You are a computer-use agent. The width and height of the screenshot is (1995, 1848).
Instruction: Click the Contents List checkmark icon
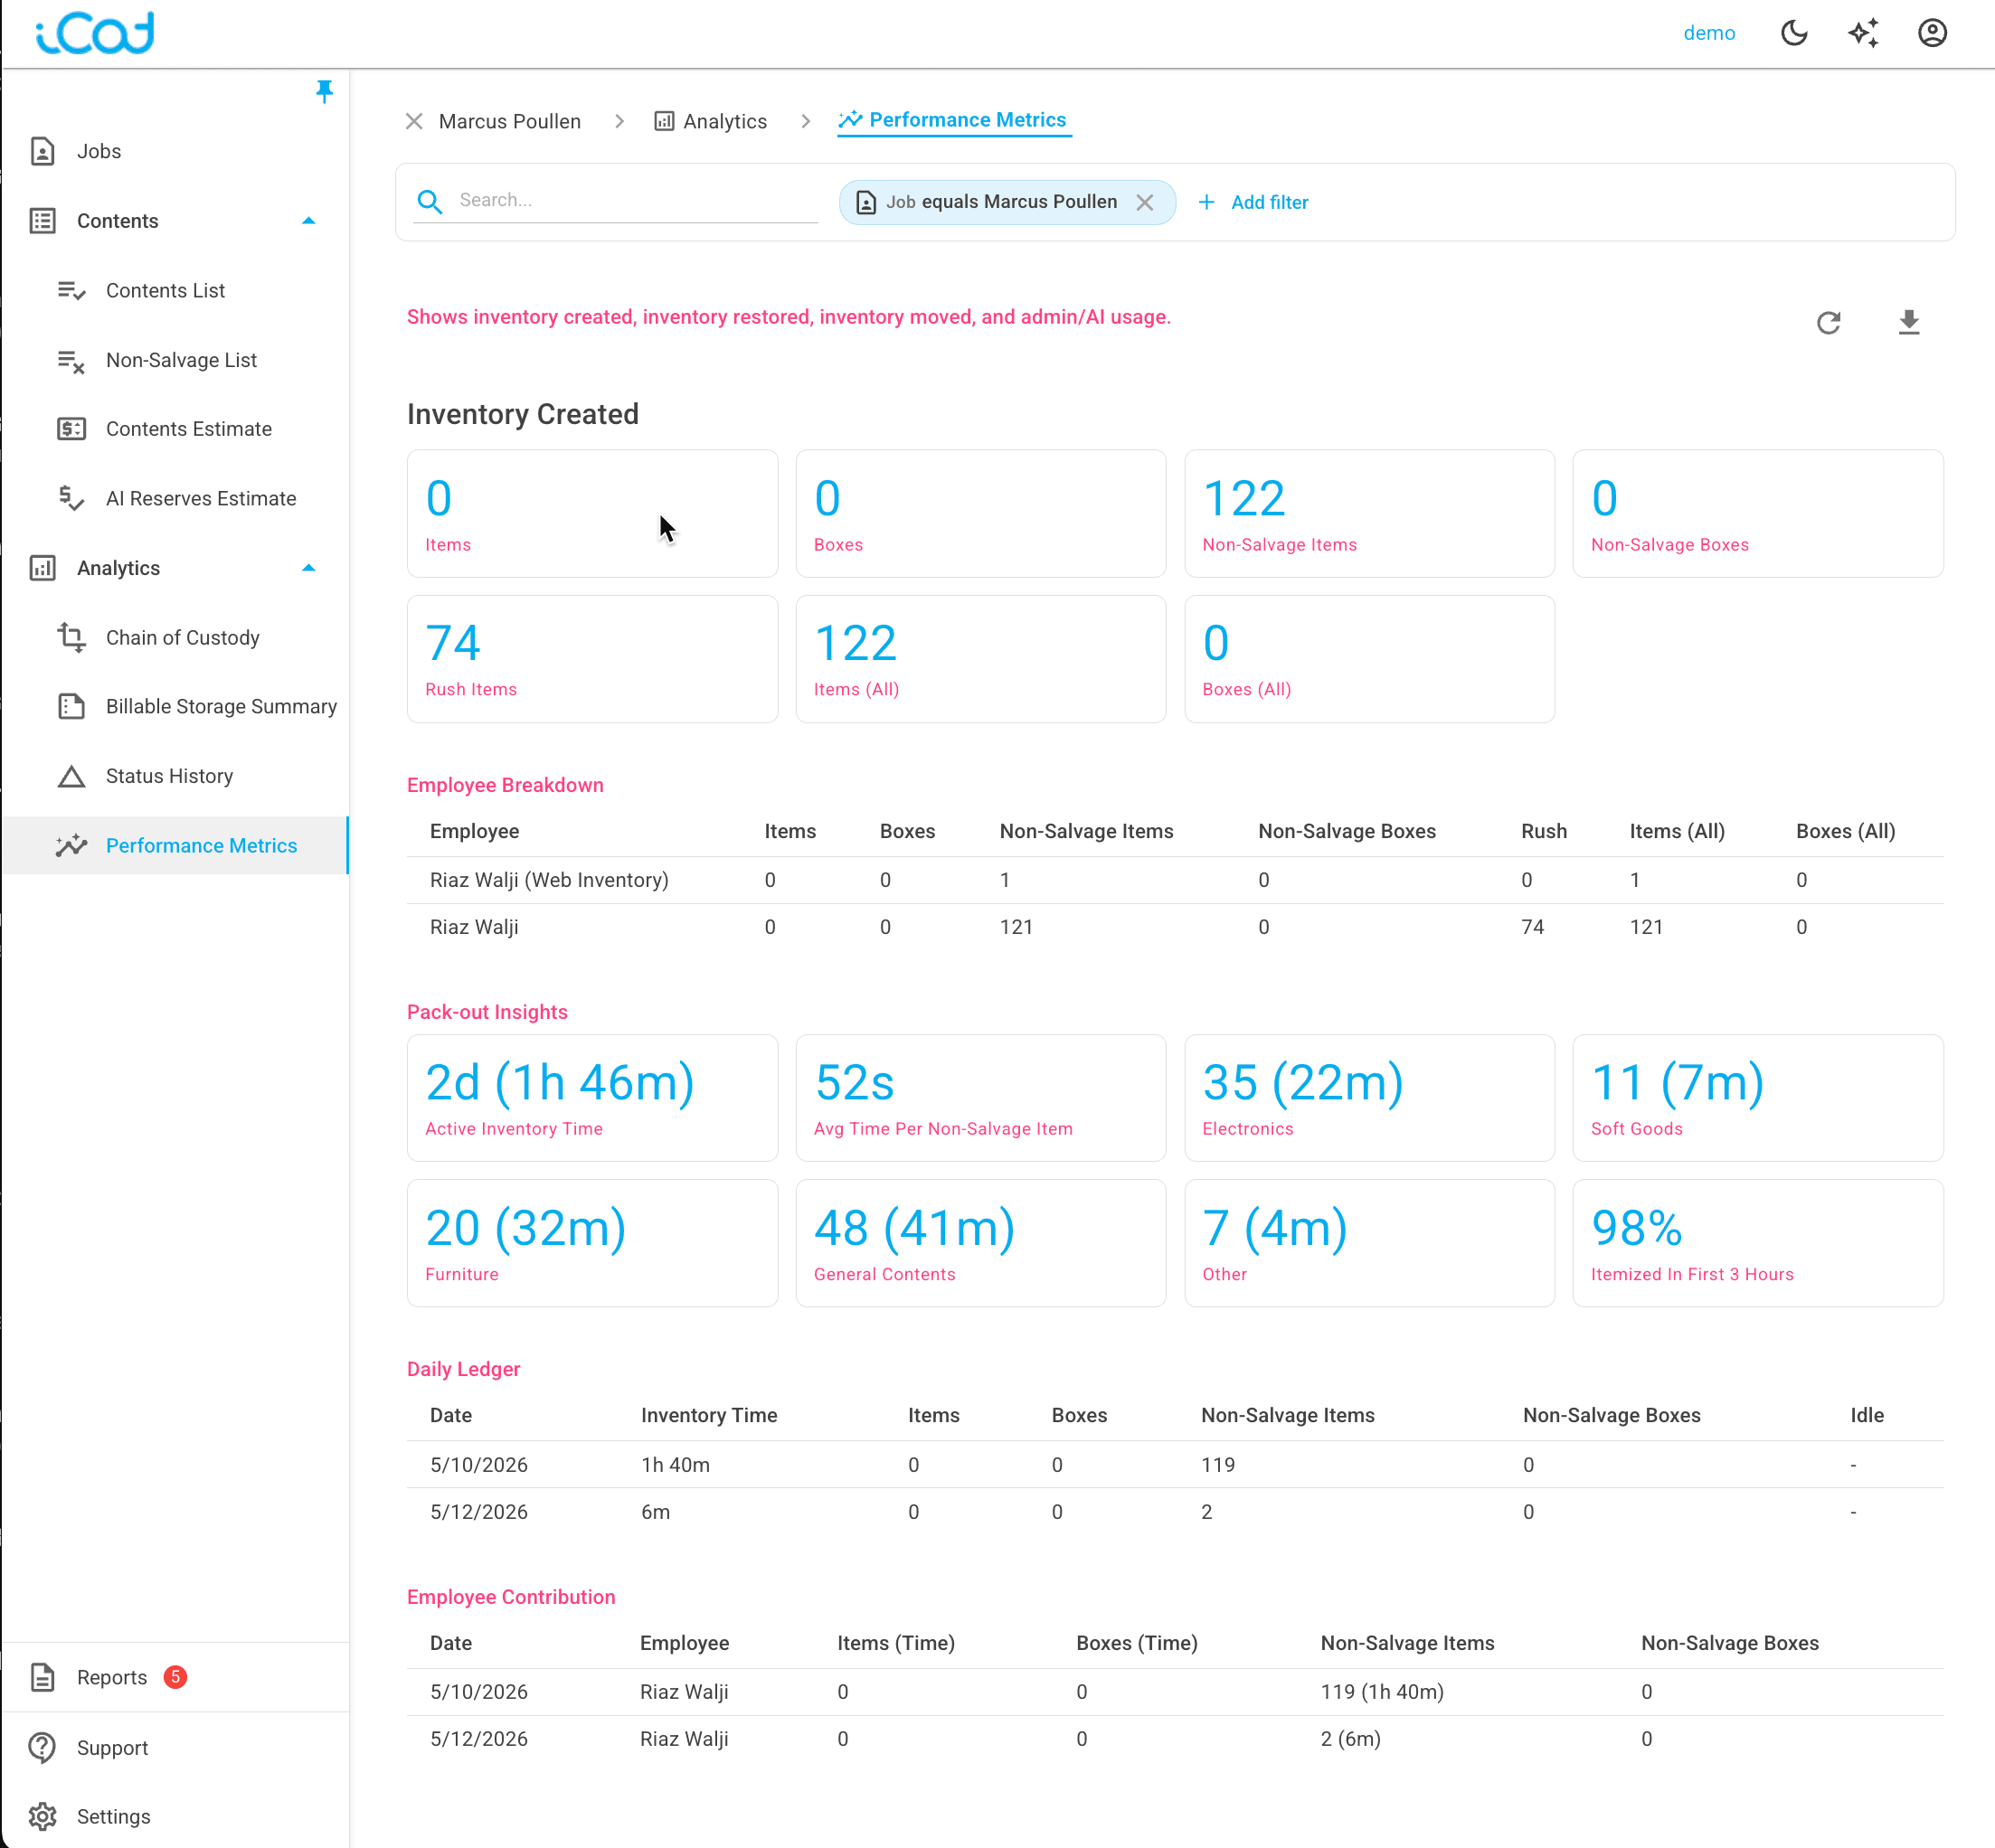click(71, 290)
